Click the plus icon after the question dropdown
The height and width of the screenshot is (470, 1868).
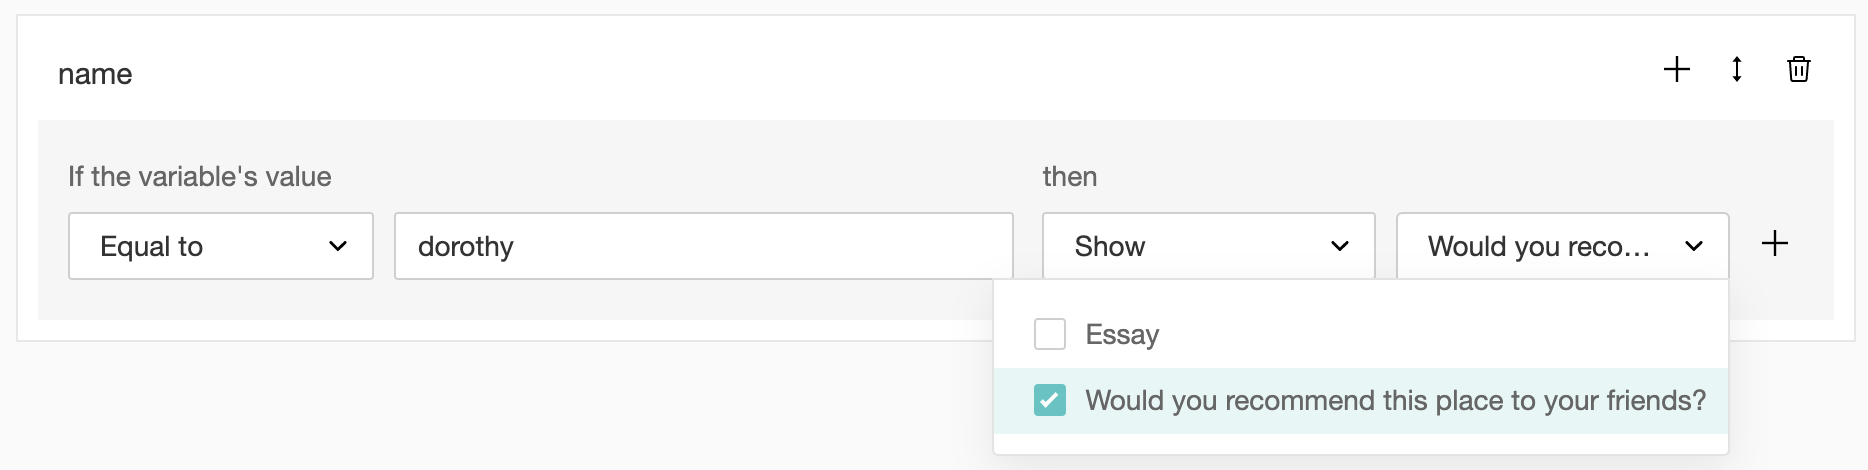1774,243
